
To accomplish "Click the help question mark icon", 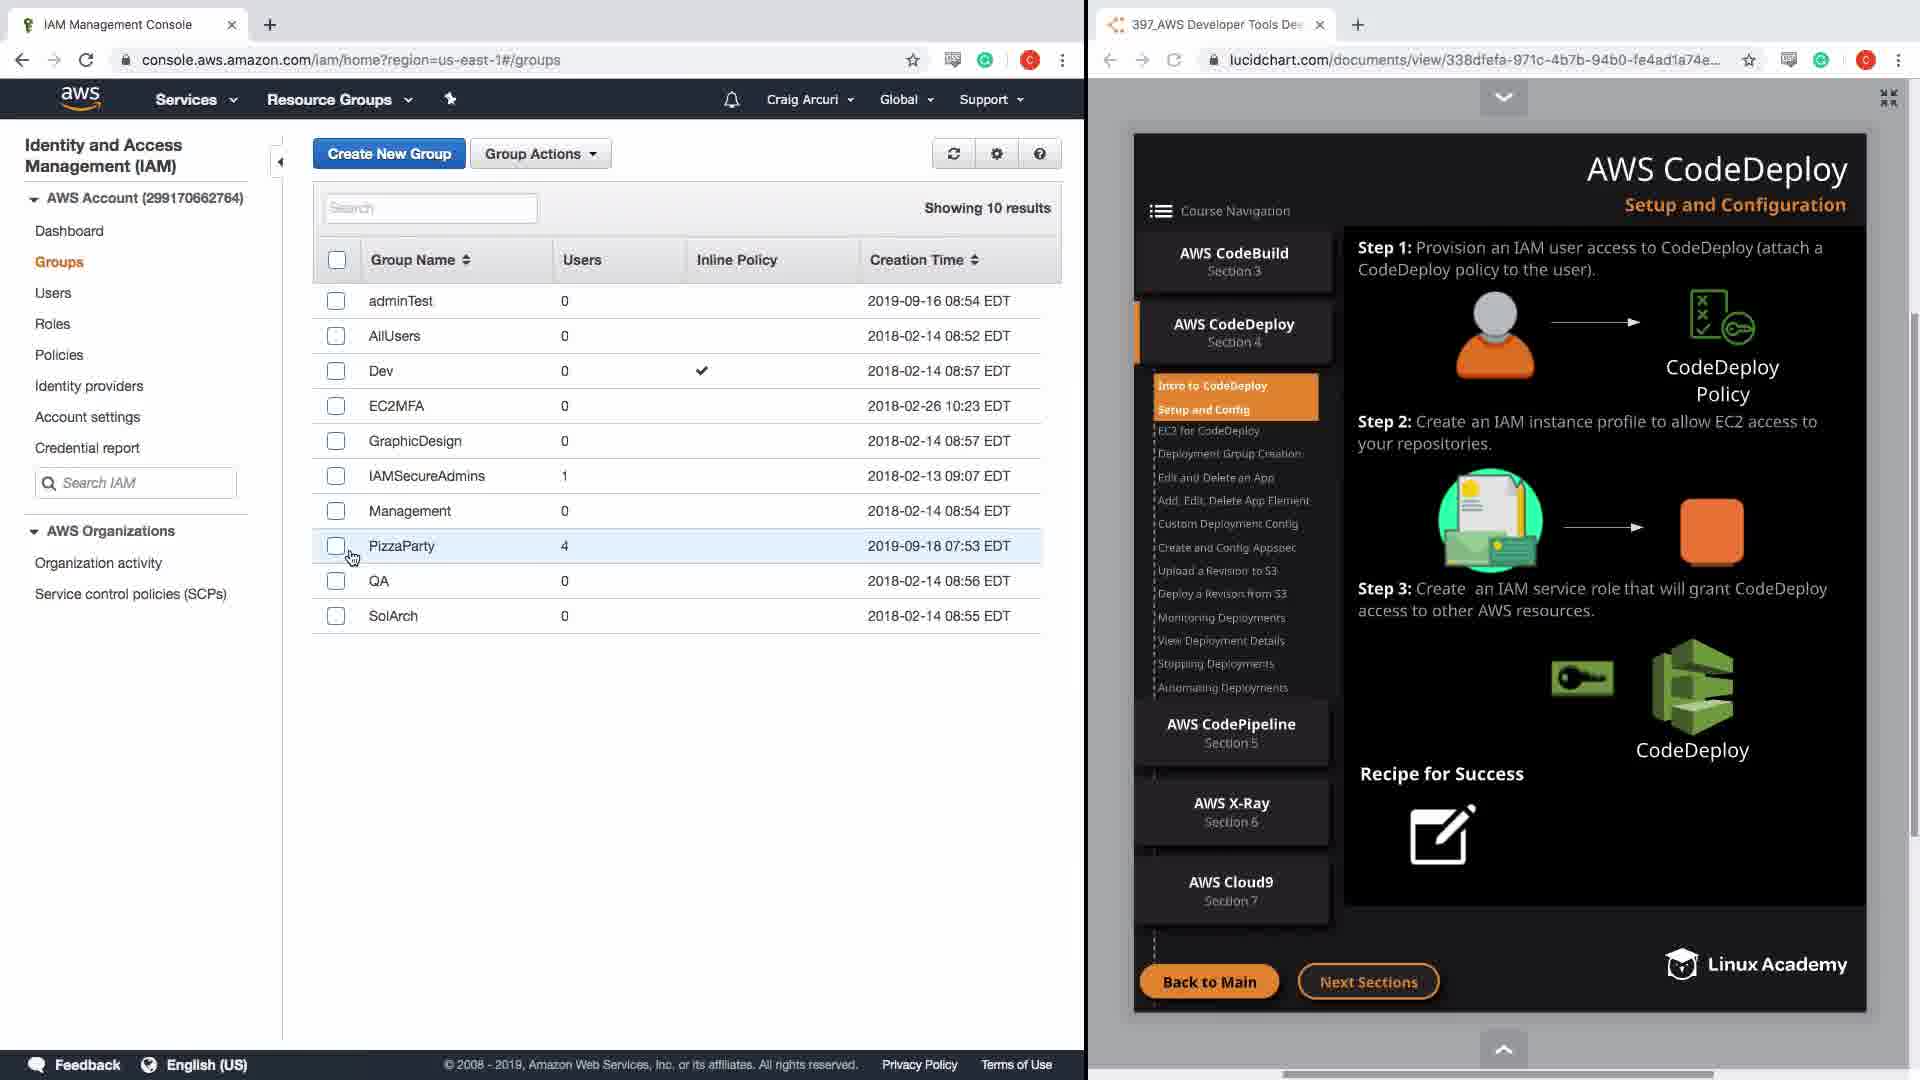I will [x=1039, y=154].
